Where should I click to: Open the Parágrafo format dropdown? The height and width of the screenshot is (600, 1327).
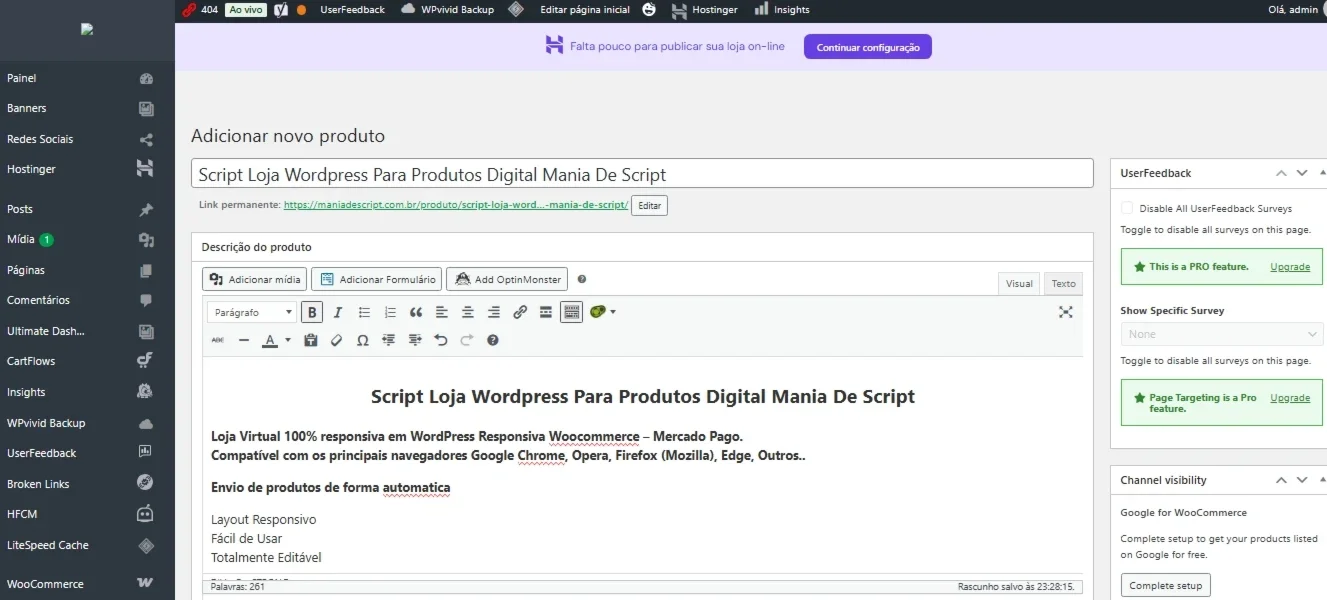pyautogui.click(x=252, y=312)
